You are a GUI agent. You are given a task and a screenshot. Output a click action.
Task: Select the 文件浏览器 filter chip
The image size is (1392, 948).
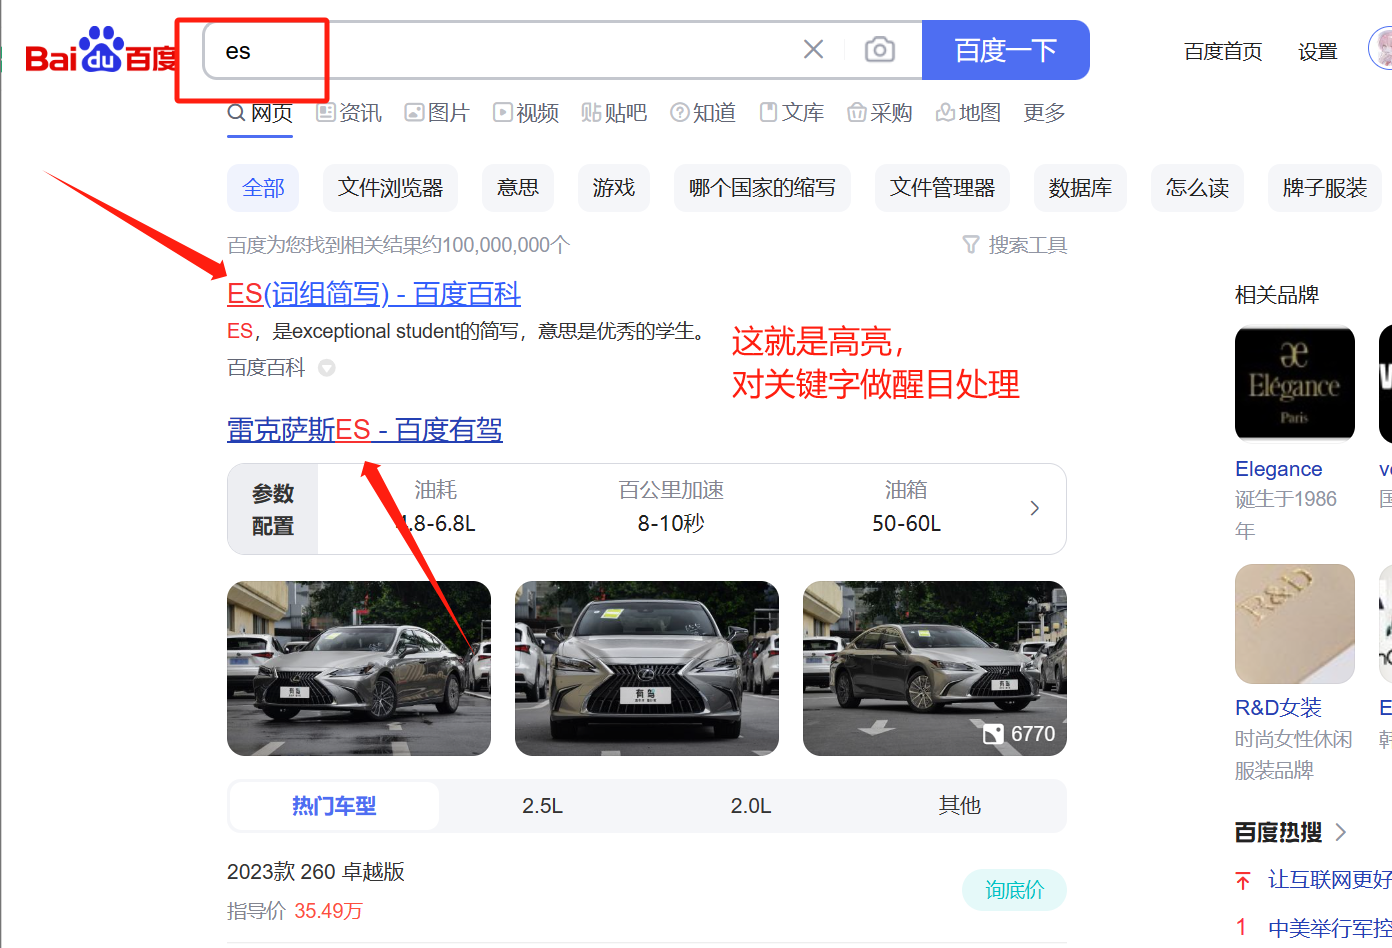[x=390, y=188]
